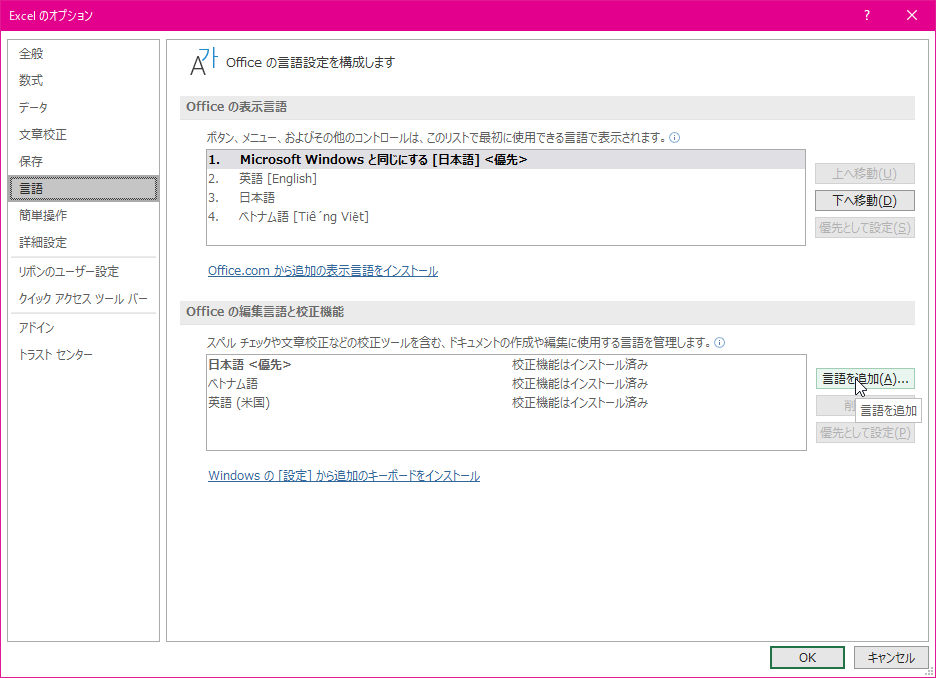Click the info icon beside display language description
Screen dimensions: 936x678
675,138
